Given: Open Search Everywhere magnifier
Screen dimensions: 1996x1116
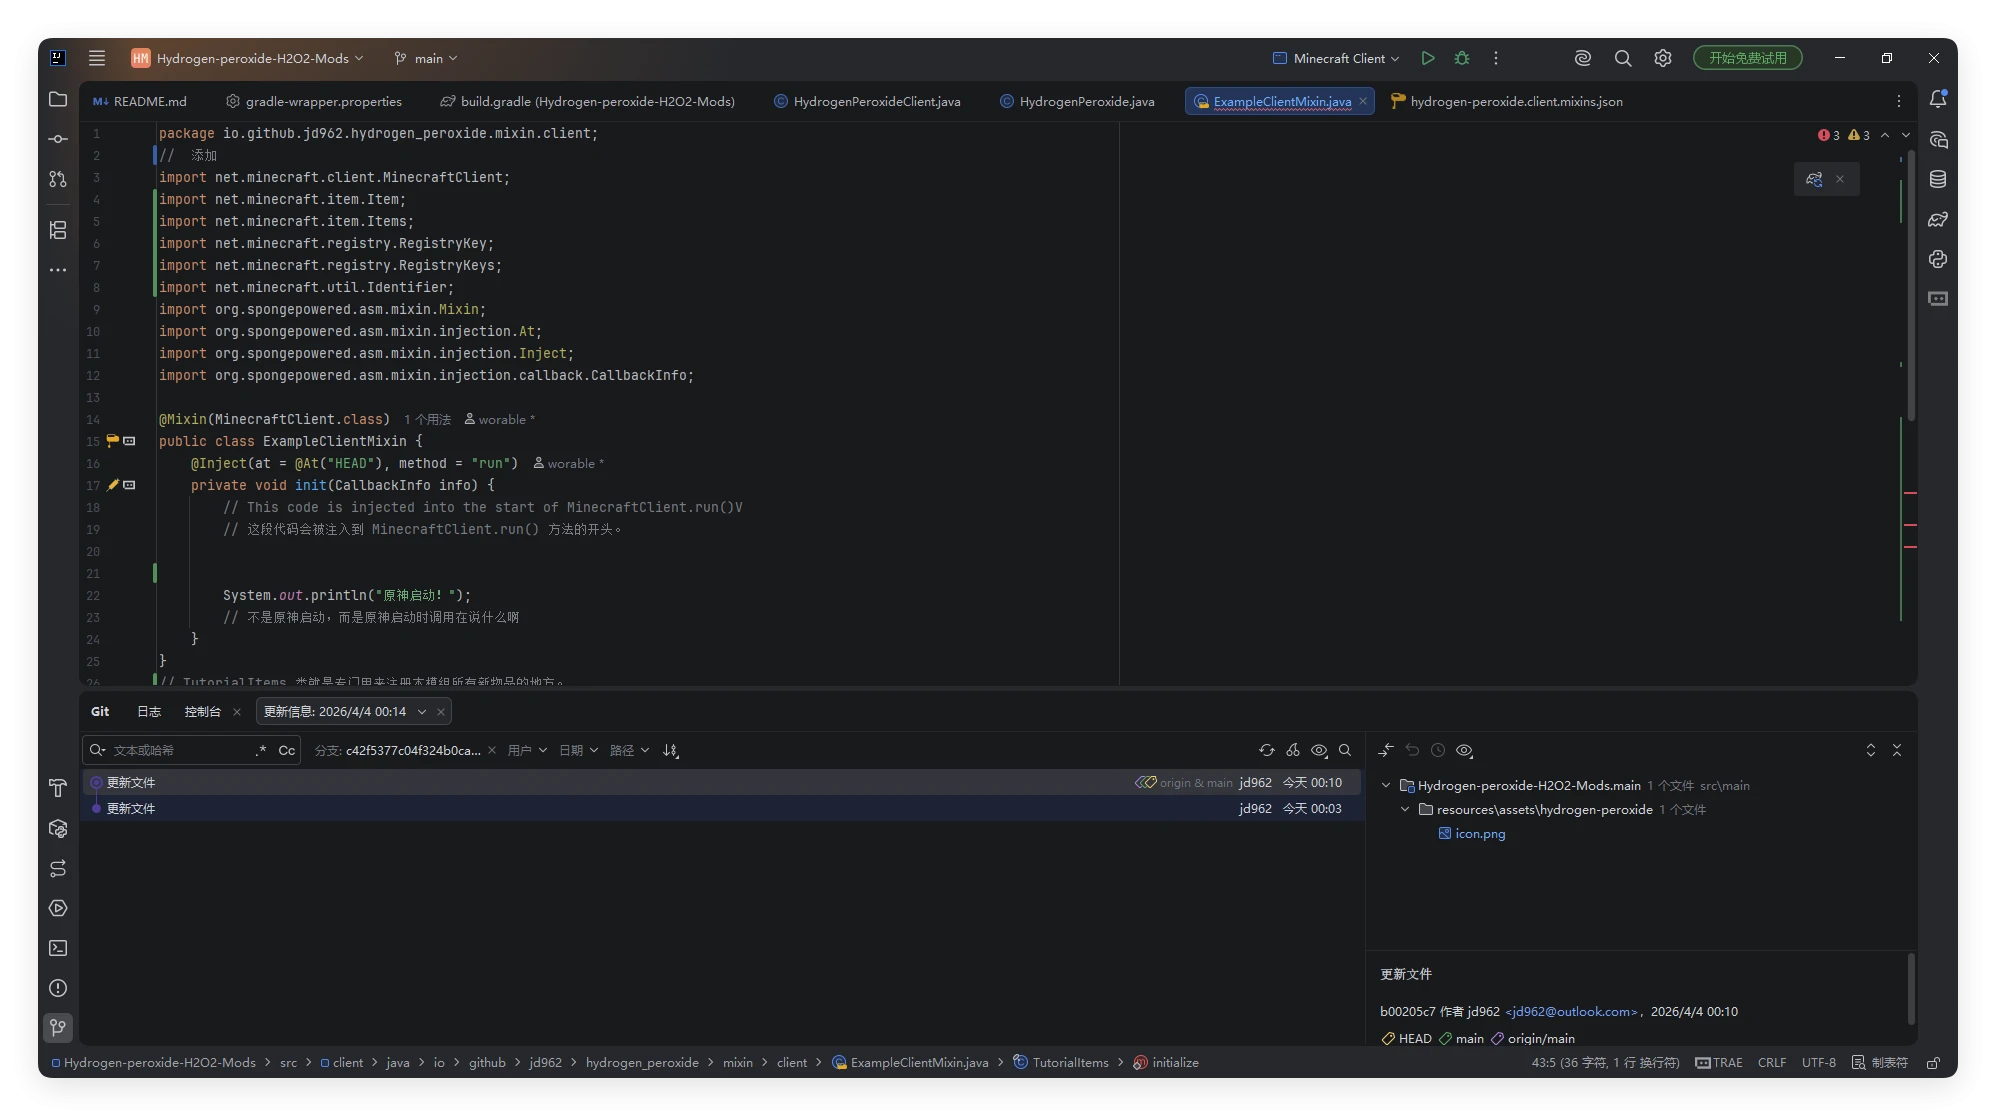Looking at the screenshot, I should point(1623,58).
